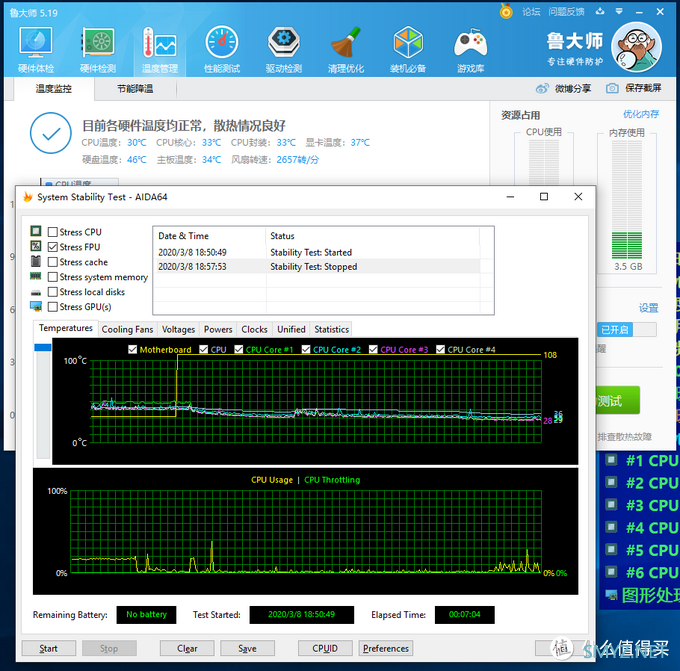
Task: Switch to the Cooling Fans tab
Action: [128, 330]
